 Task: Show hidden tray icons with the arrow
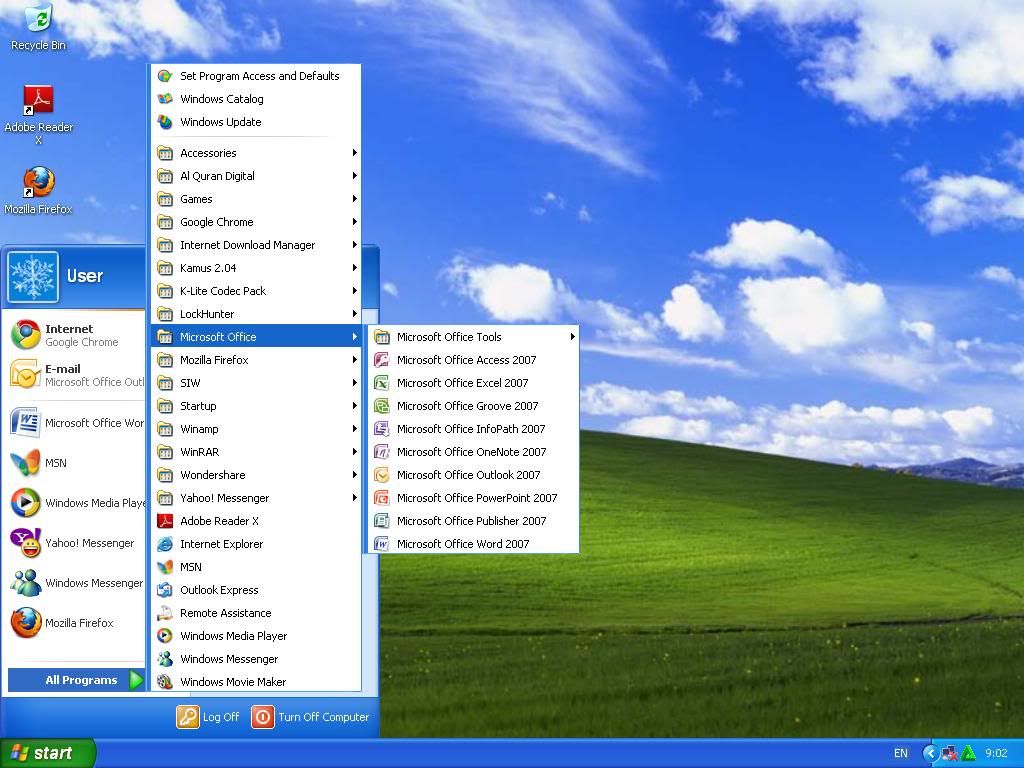(929, 754)
